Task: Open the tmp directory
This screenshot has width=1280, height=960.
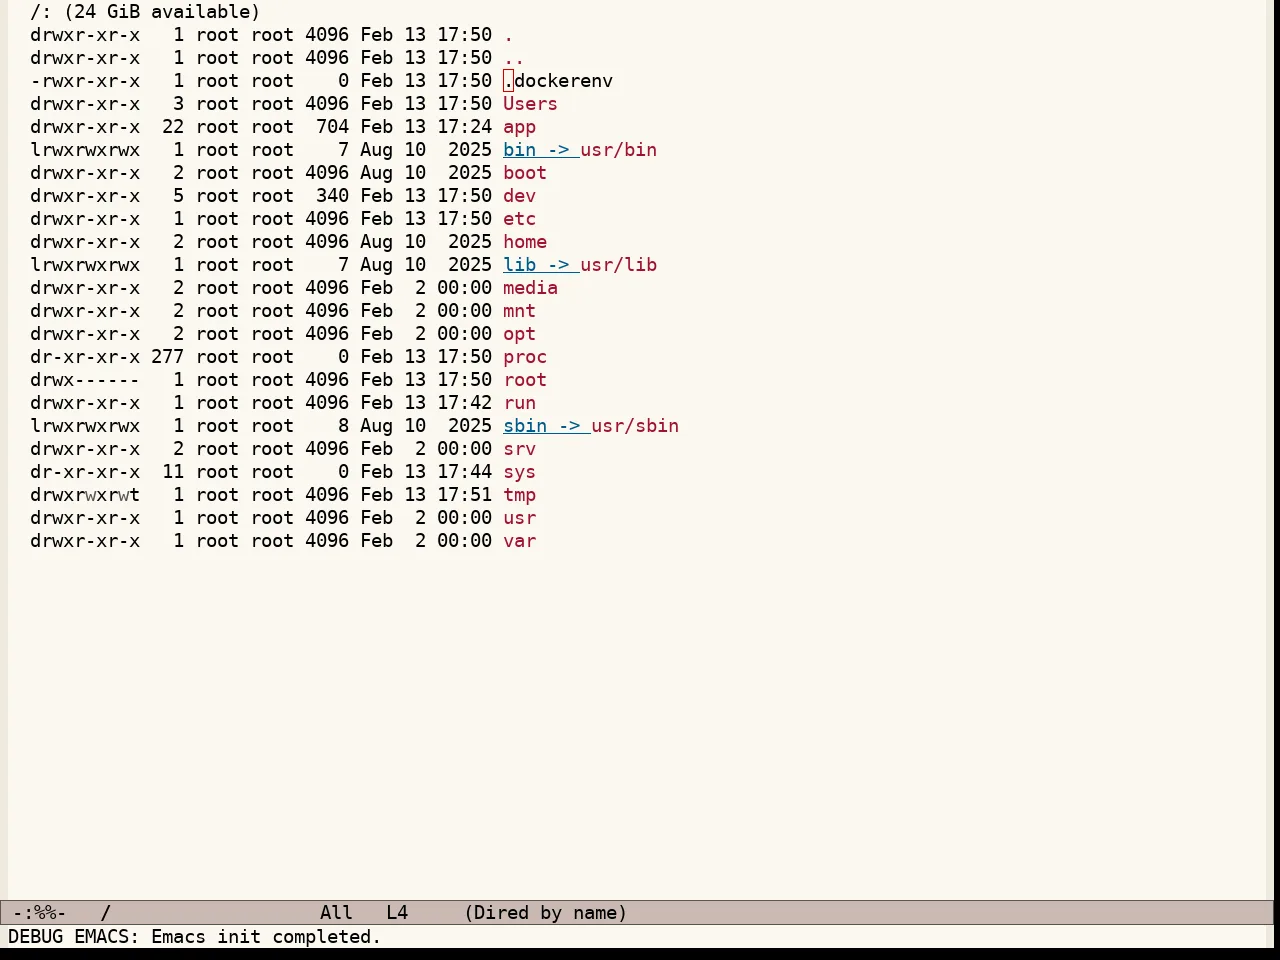Action: pos(519,495)
